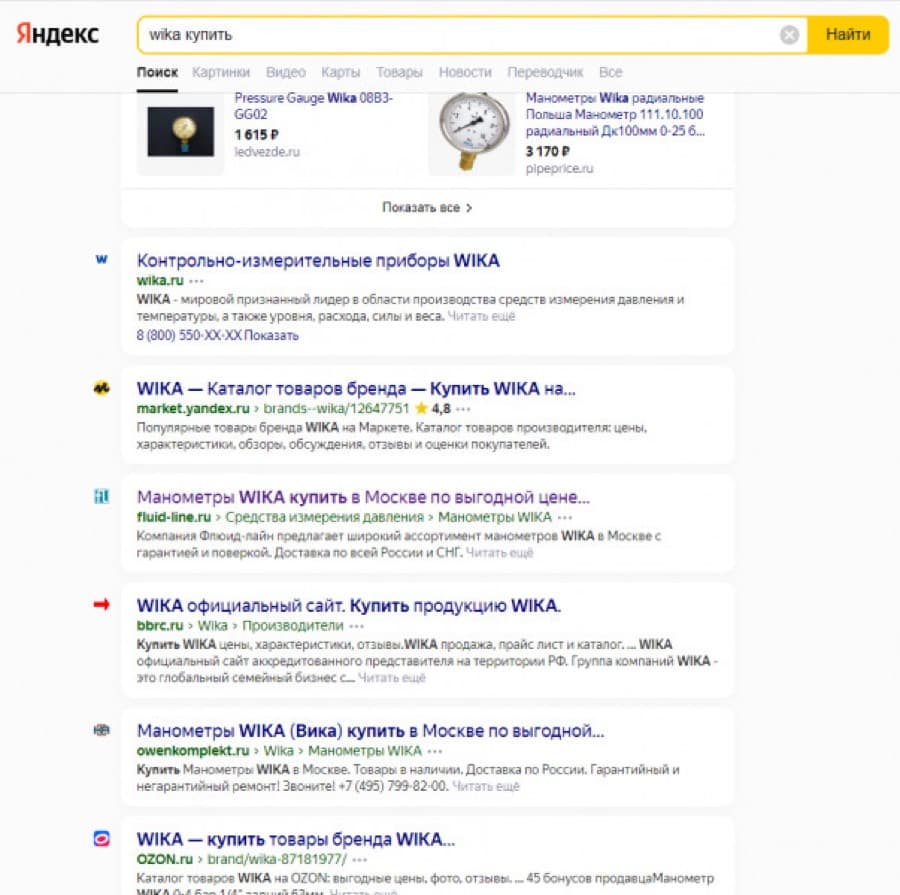Expand products with Показать все
The height and width of the screenshot is (895, 900).
point(428,207)
